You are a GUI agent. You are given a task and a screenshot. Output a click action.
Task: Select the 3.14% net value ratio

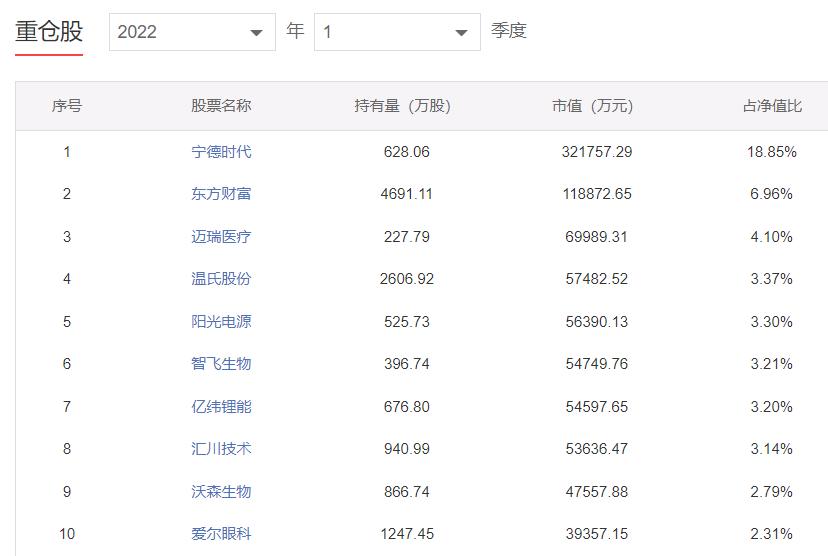(771, 449)
